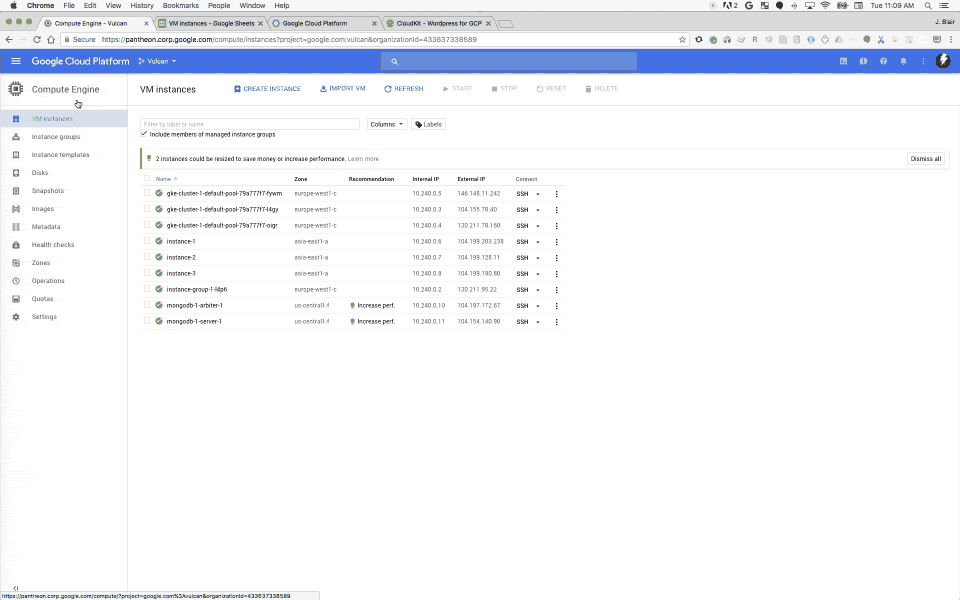960x600 pixels.
Task: Select checkbox for instance-1 row
Action: click(147, 241)
